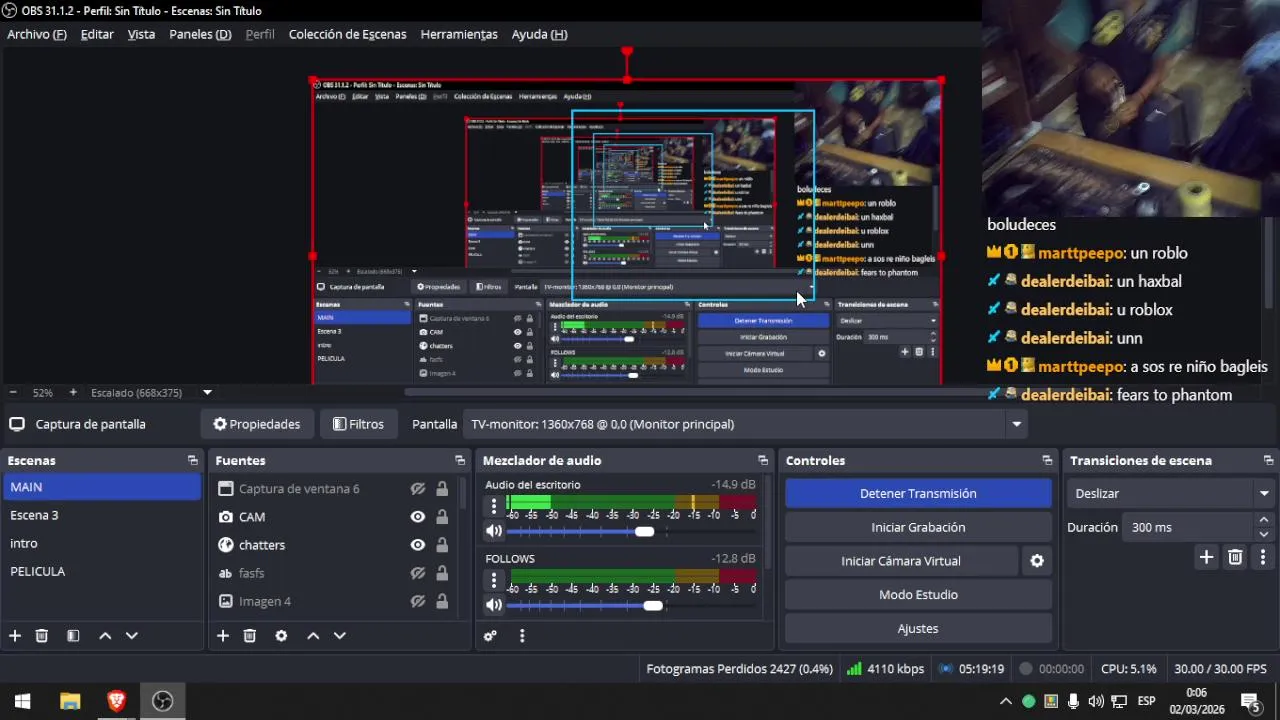The image size is (1280, 720).
Task: Open source Filtros button
Action: pos(358,424)
